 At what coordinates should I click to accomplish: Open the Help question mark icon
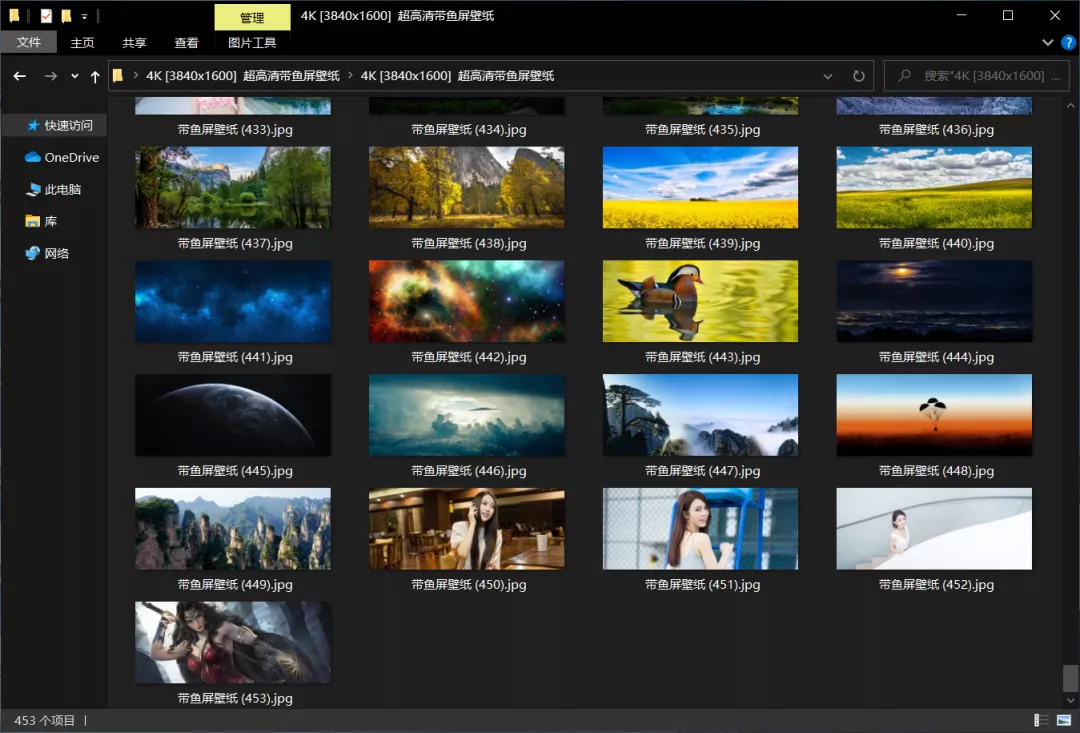[1067, 43]
